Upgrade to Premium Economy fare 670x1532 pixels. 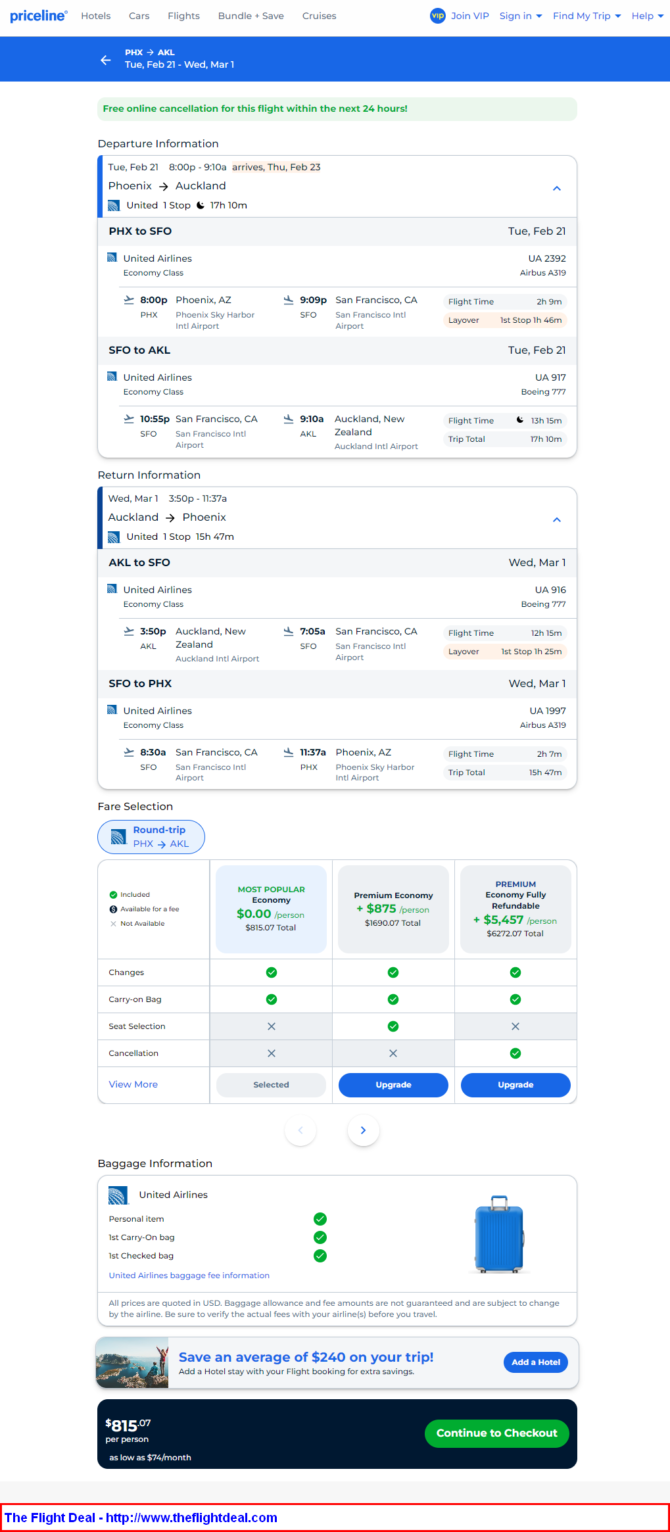pos(393,1085)
